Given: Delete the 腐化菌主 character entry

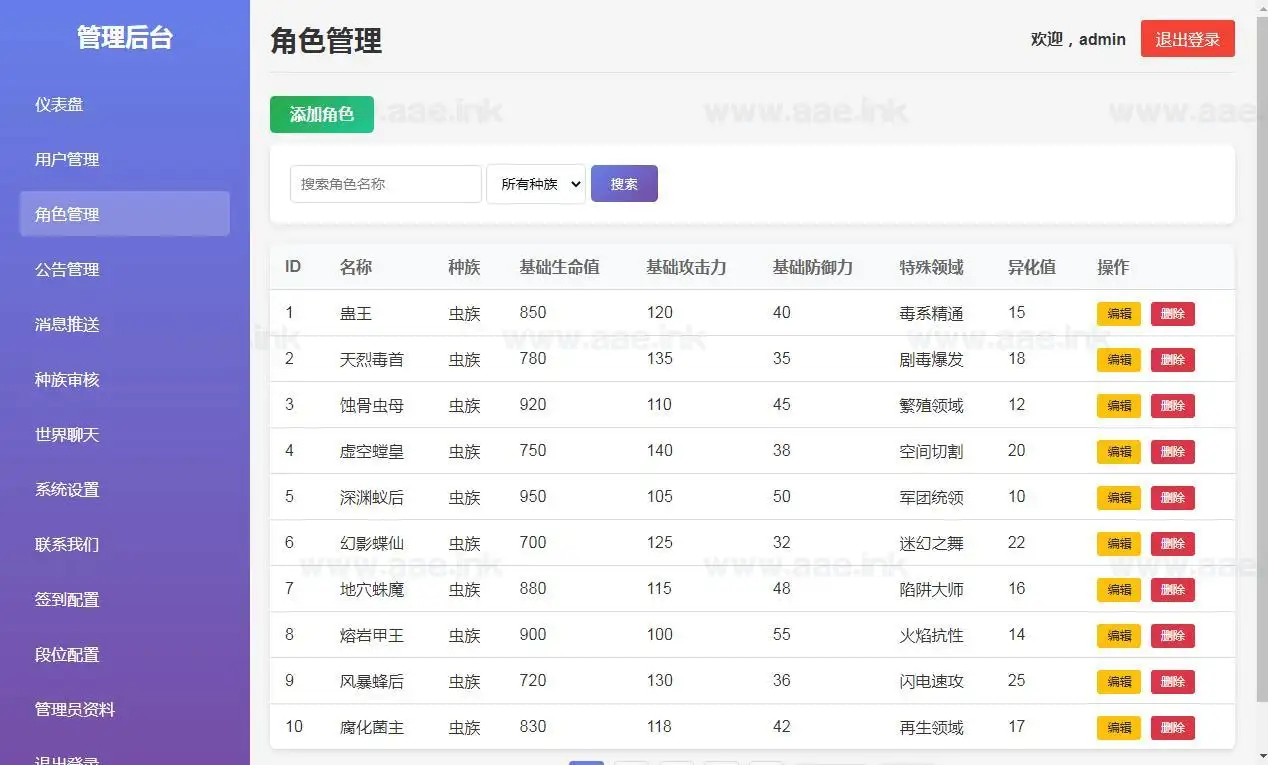Looking at the screenshot, I should (1171, 727).
